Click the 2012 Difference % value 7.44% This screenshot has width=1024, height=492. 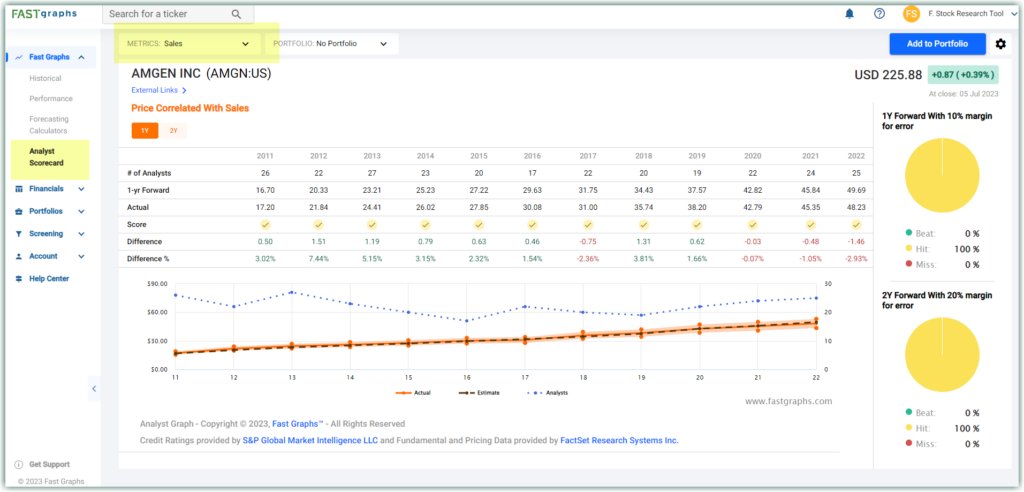point(318,259)
